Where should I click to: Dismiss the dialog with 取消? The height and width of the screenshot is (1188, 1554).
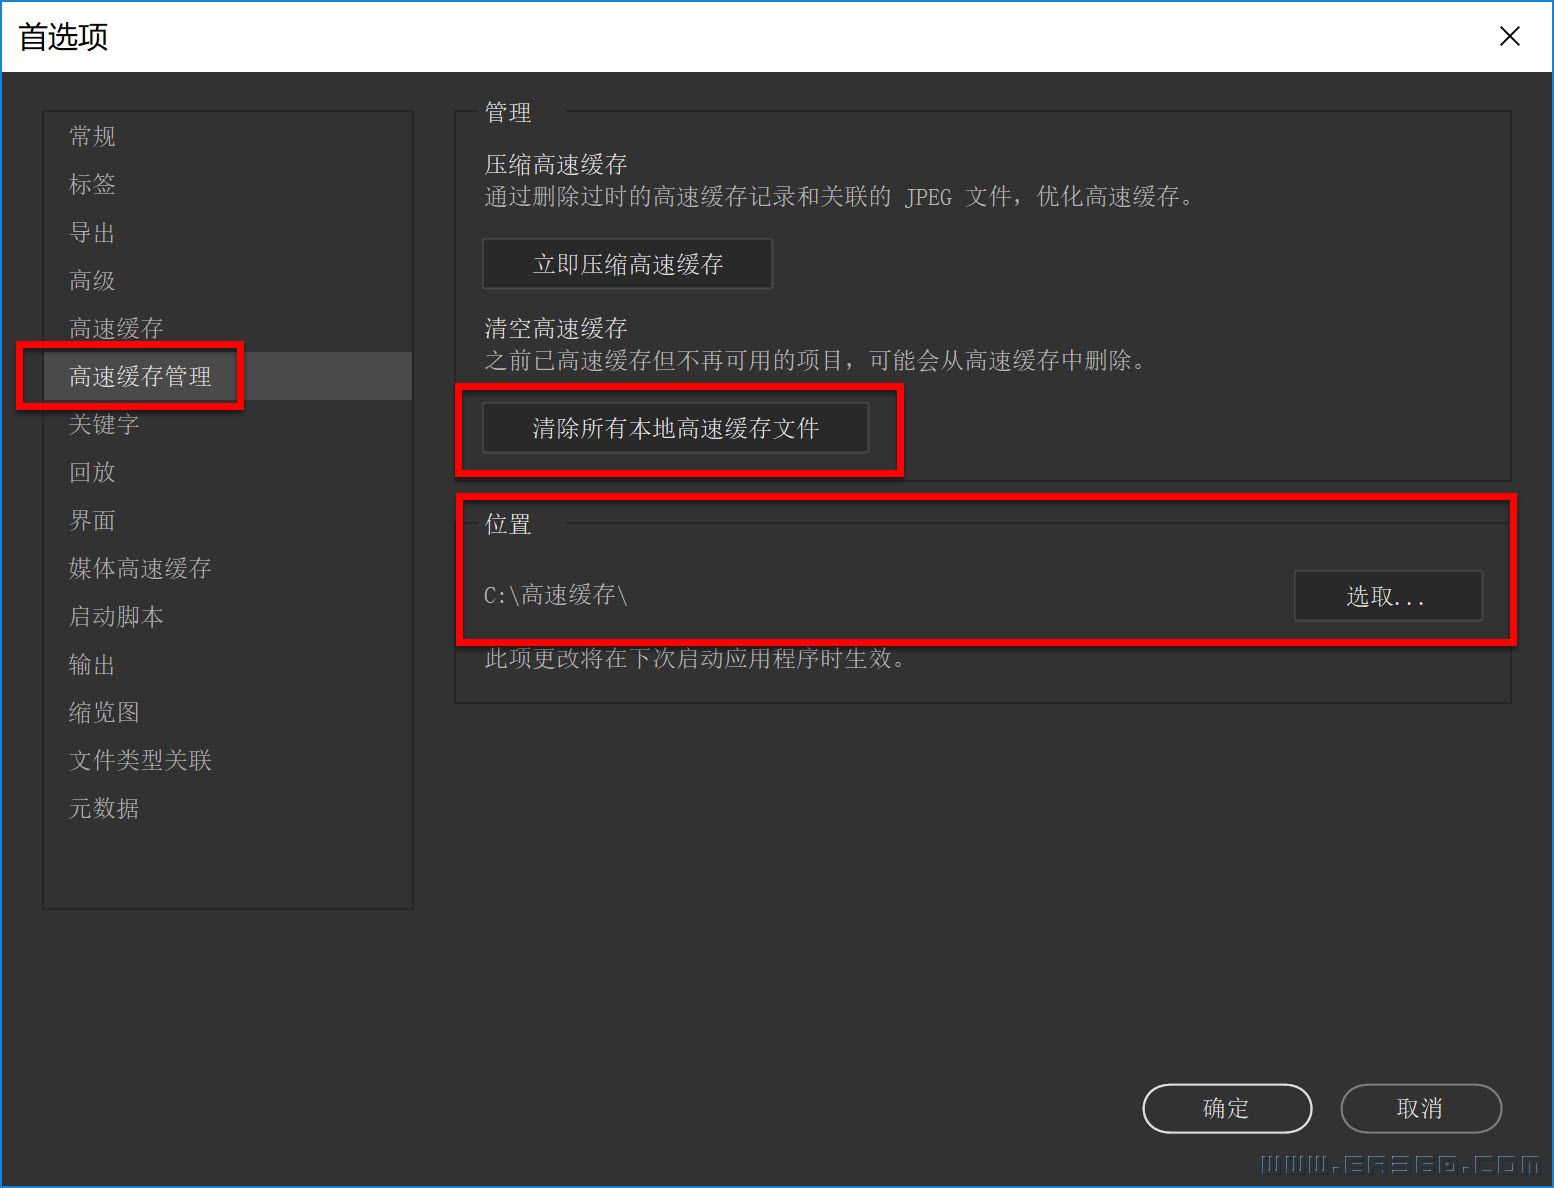coord(1421,1109)
